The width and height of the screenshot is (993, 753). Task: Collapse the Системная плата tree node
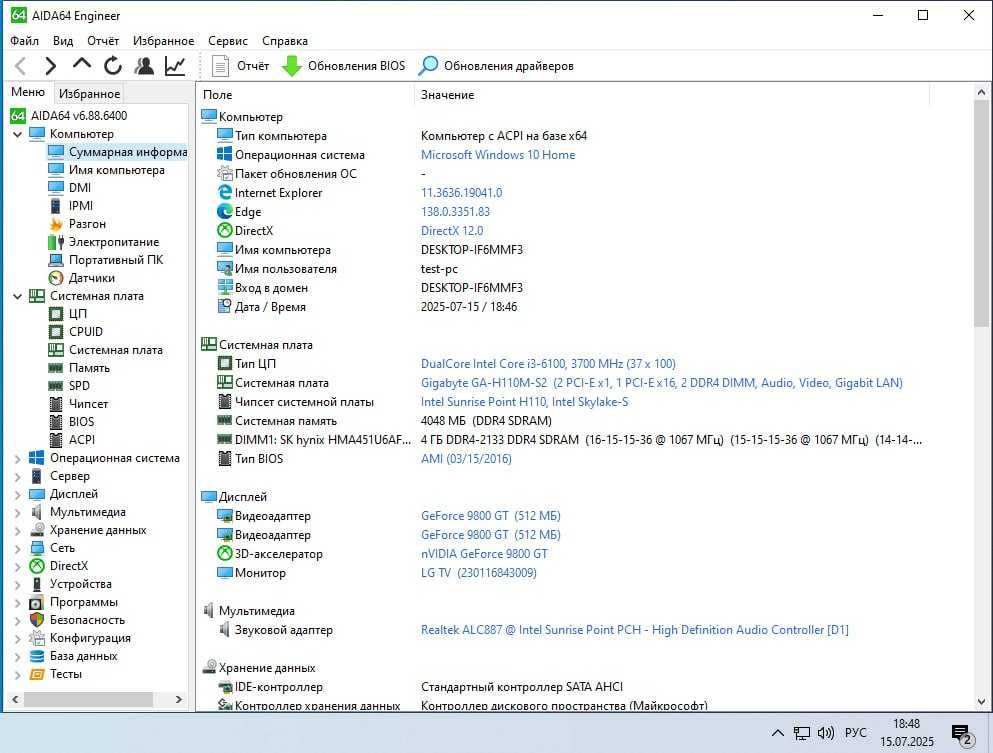(17, 296)
